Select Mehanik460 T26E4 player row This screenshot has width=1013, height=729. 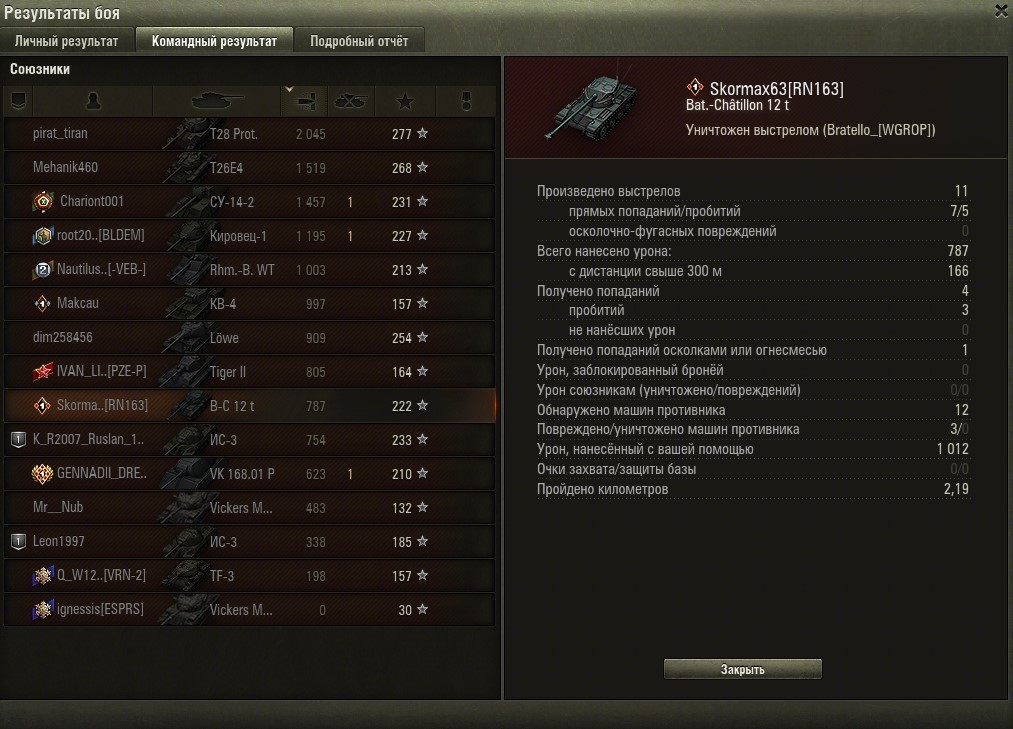point(249,167)
